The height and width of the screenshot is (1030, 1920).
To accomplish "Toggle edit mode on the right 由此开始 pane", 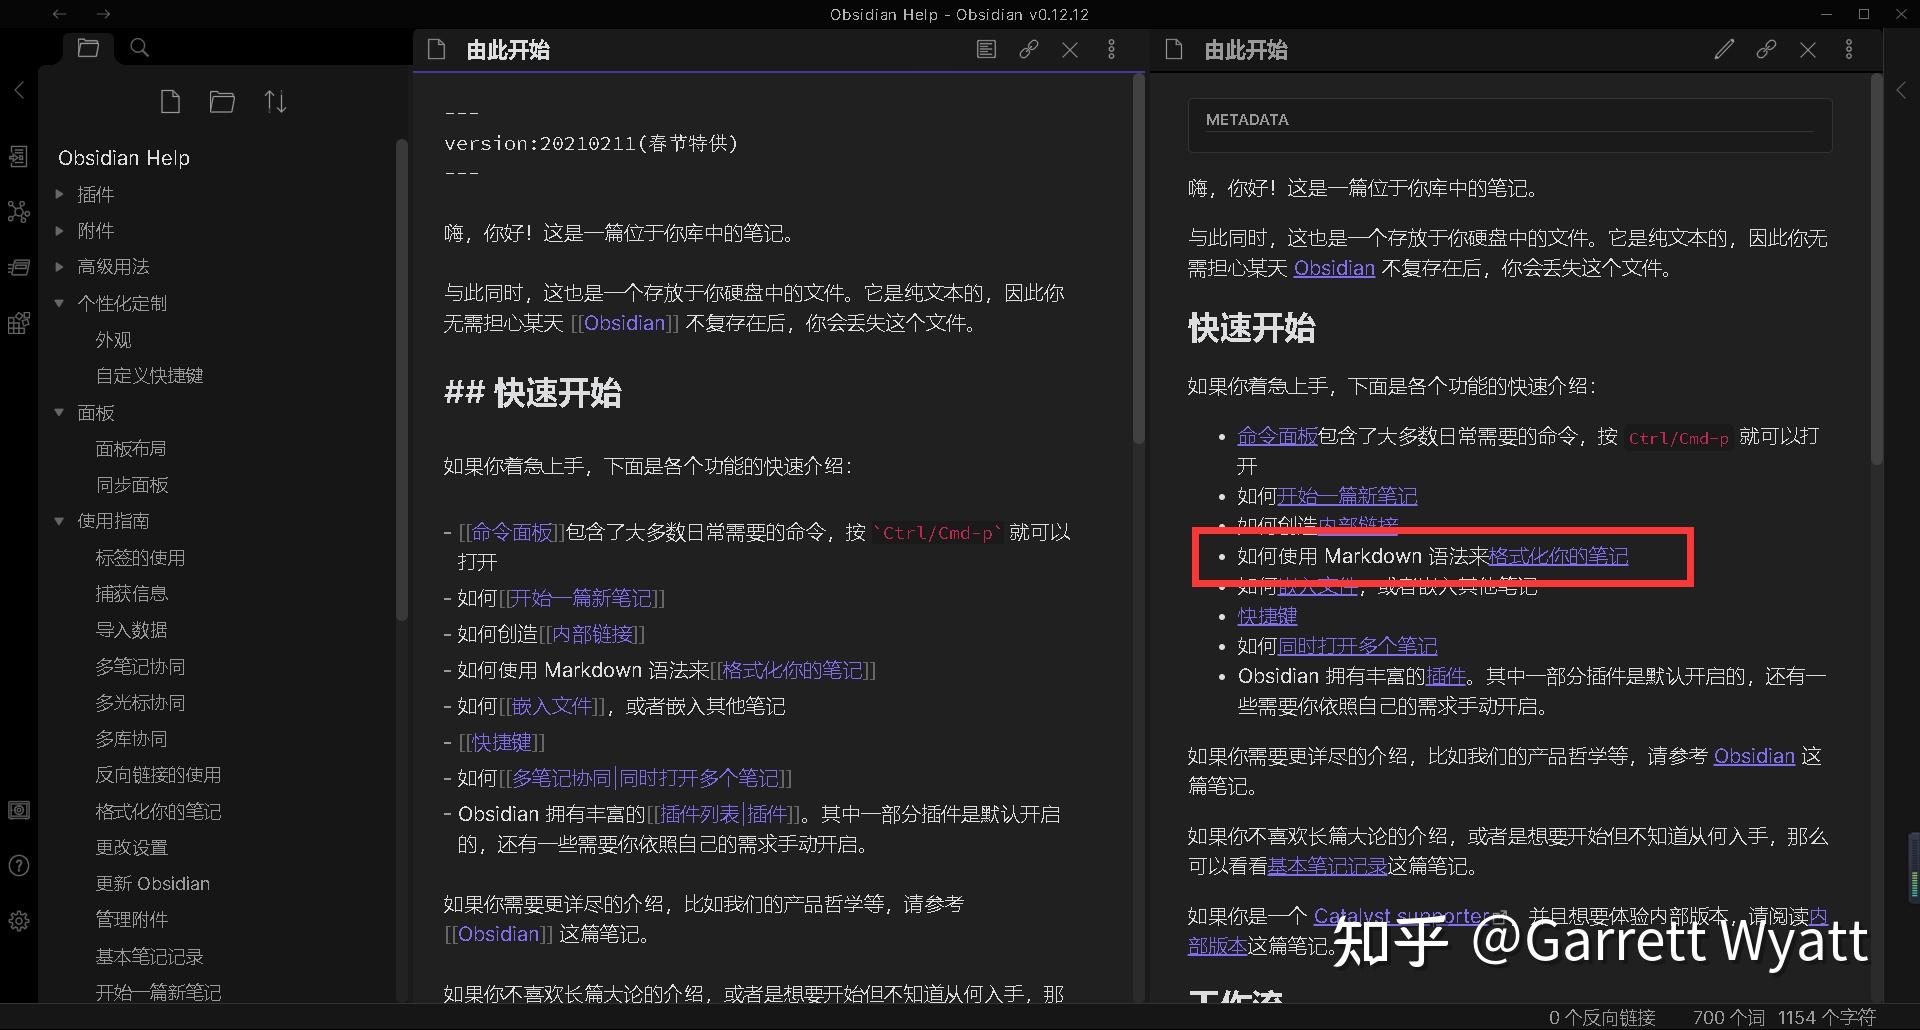I will (1723, 48).
